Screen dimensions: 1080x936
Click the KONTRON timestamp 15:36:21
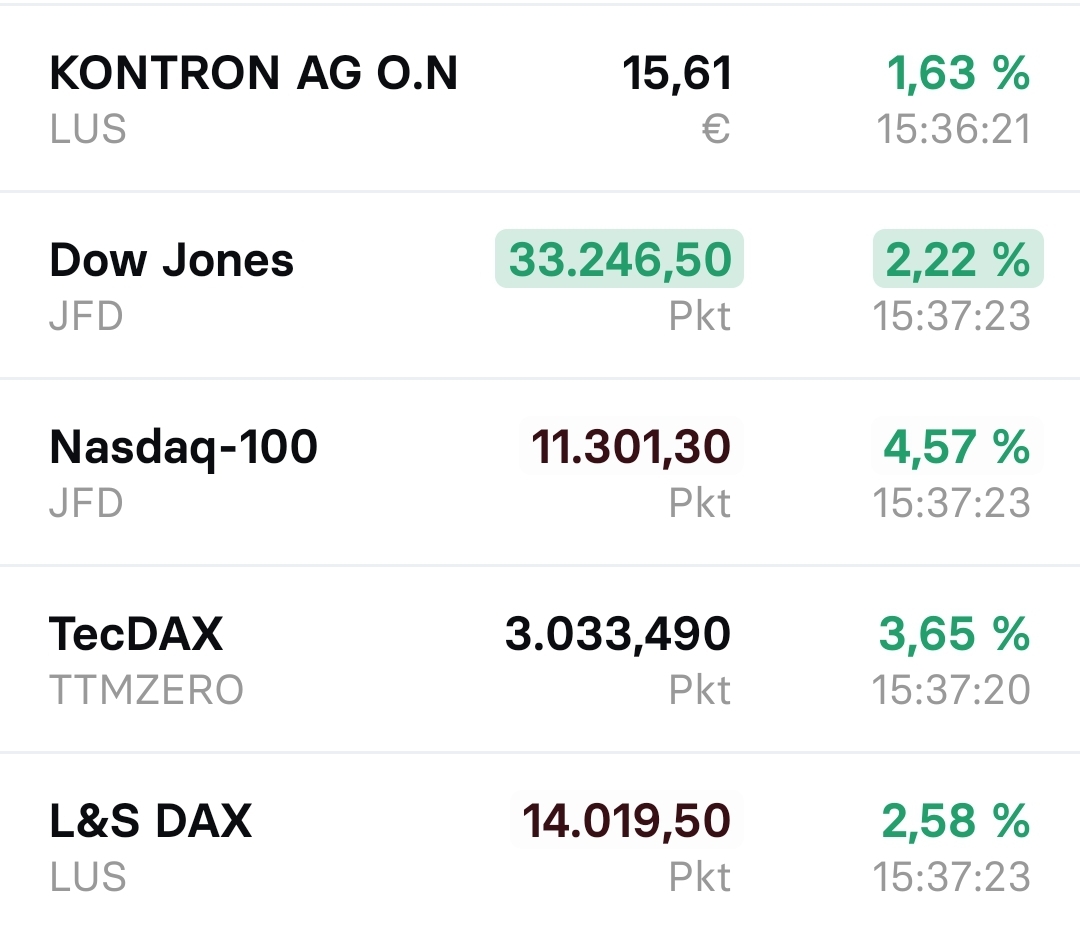tap(953, 129)
